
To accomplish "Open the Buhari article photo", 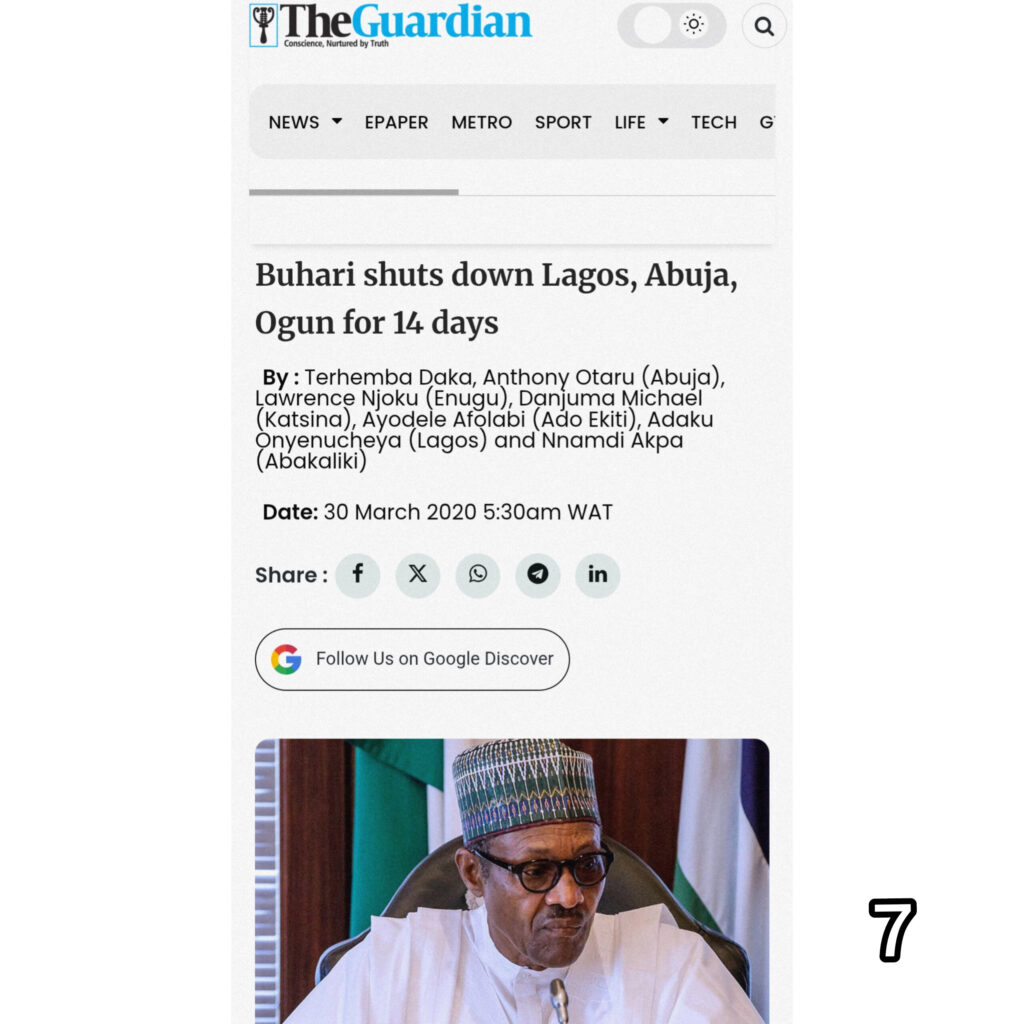I will pyautogui.click(x=512, y=881).
